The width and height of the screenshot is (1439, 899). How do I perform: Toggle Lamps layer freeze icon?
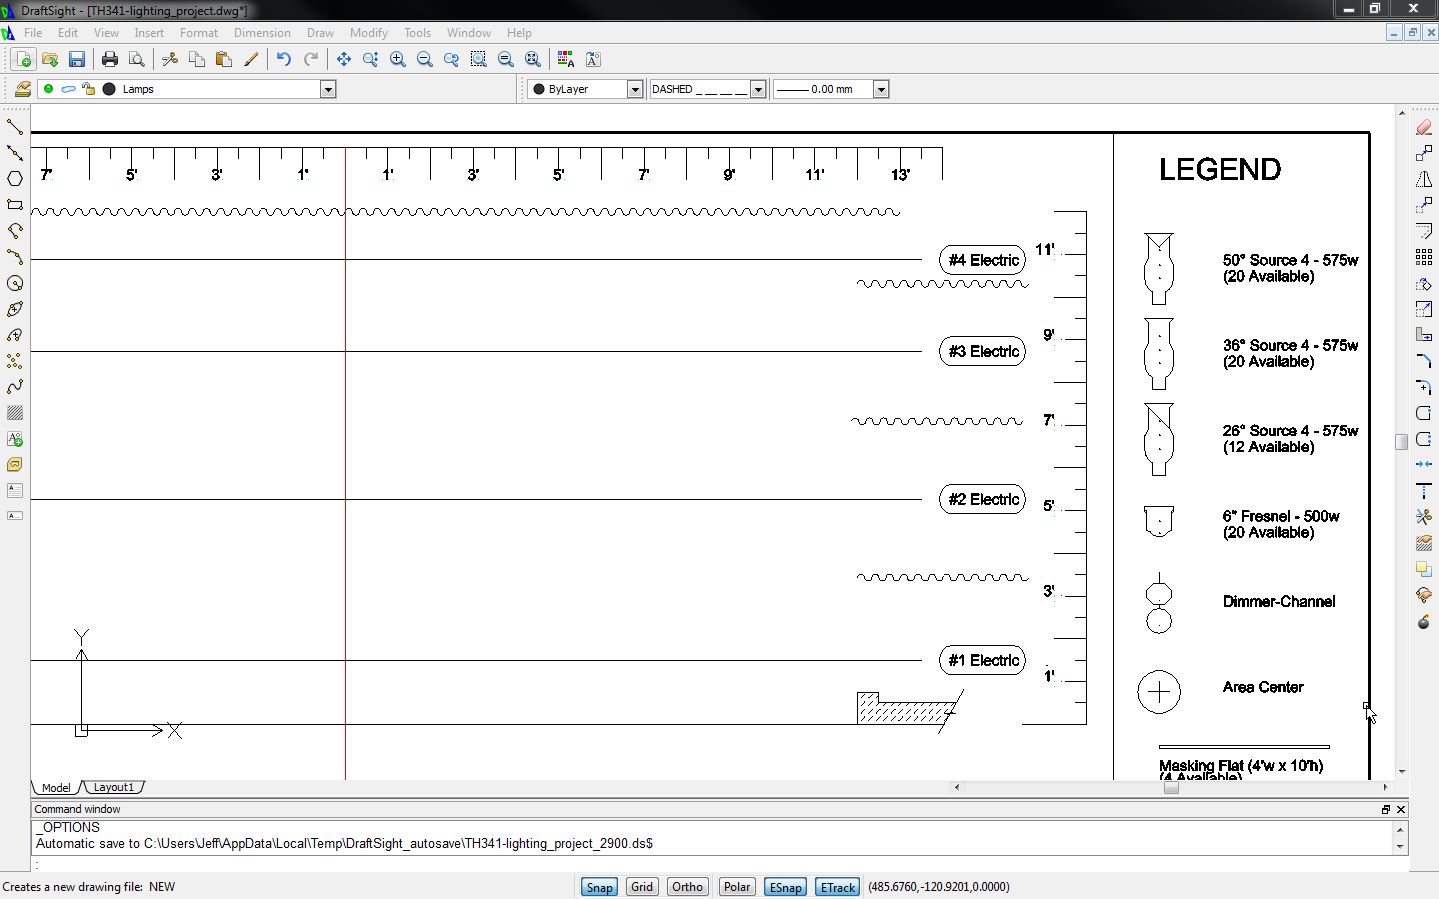tap(68, 89)
